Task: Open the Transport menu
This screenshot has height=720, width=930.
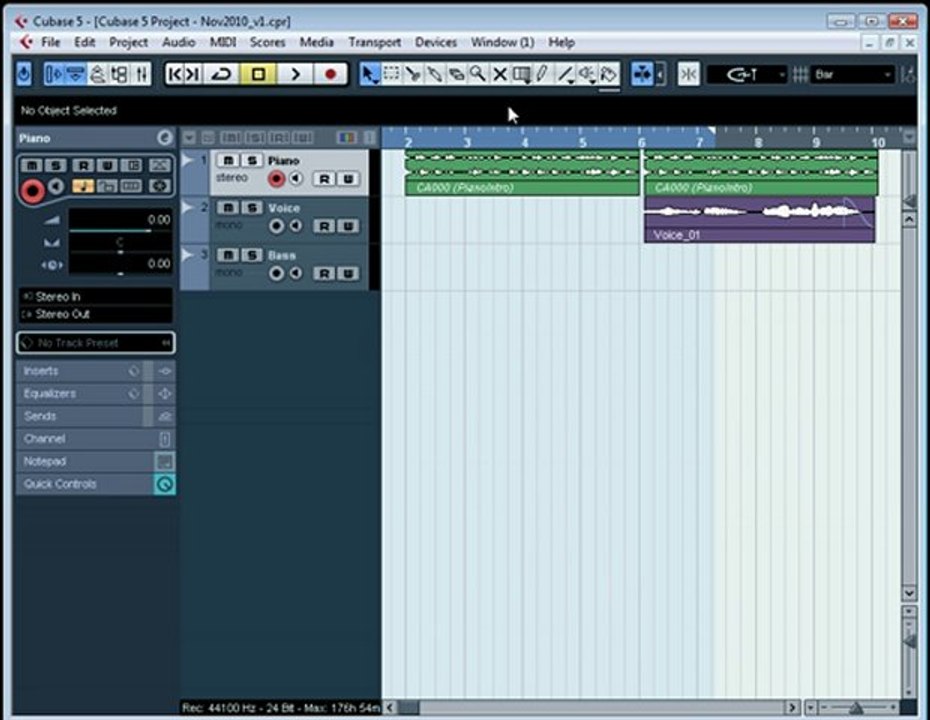Action: [374, 42]
